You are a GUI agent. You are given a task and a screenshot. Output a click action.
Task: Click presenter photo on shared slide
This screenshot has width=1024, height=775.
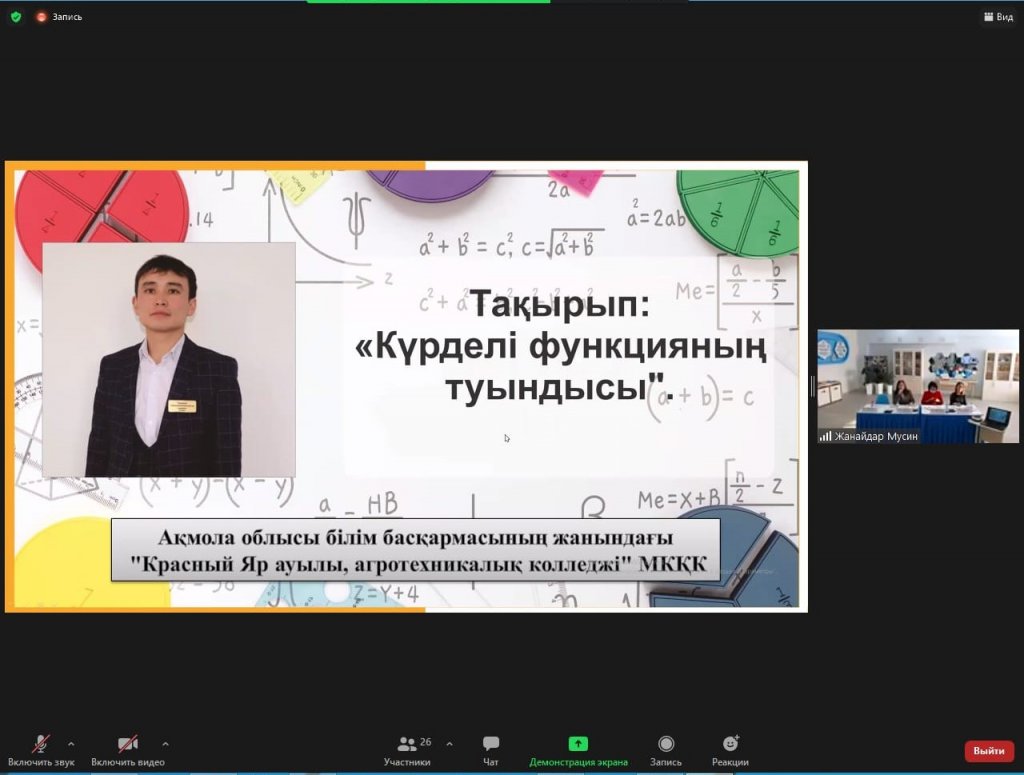pyautogui.click(x=168, y=360)
